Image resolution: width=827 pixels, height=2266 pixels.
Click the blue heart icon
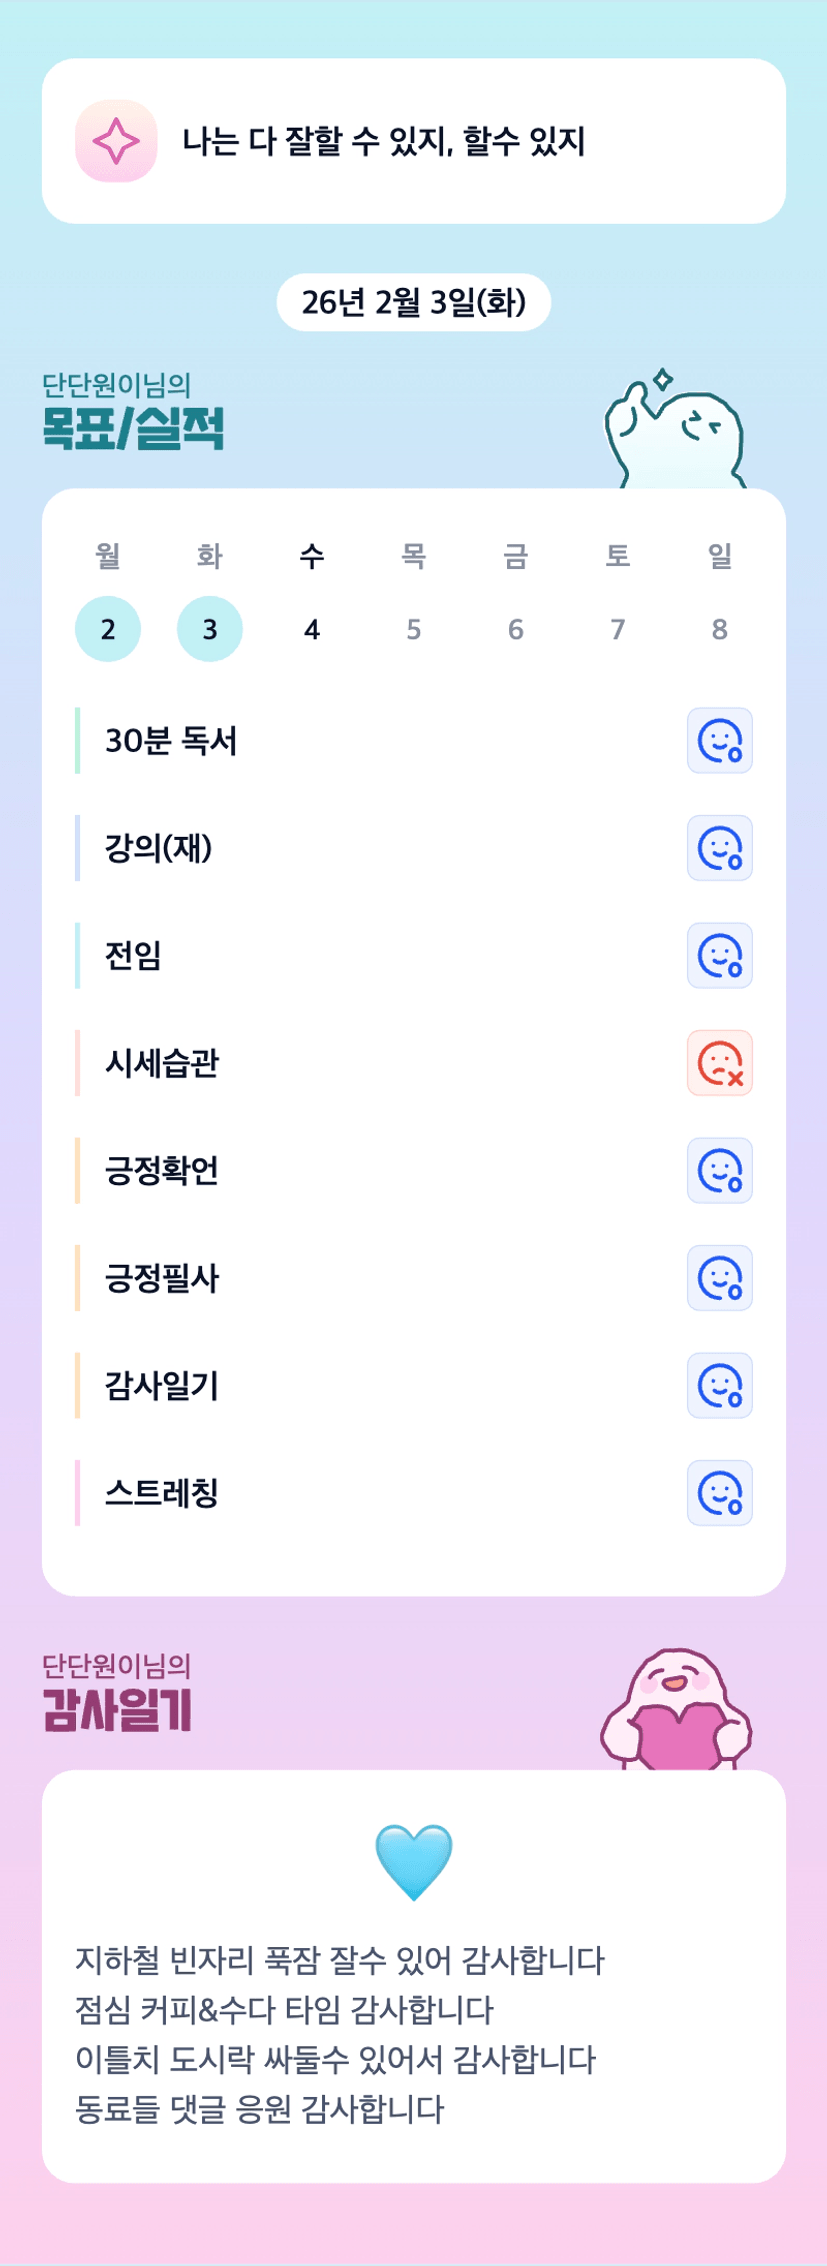click(413, 1861)
